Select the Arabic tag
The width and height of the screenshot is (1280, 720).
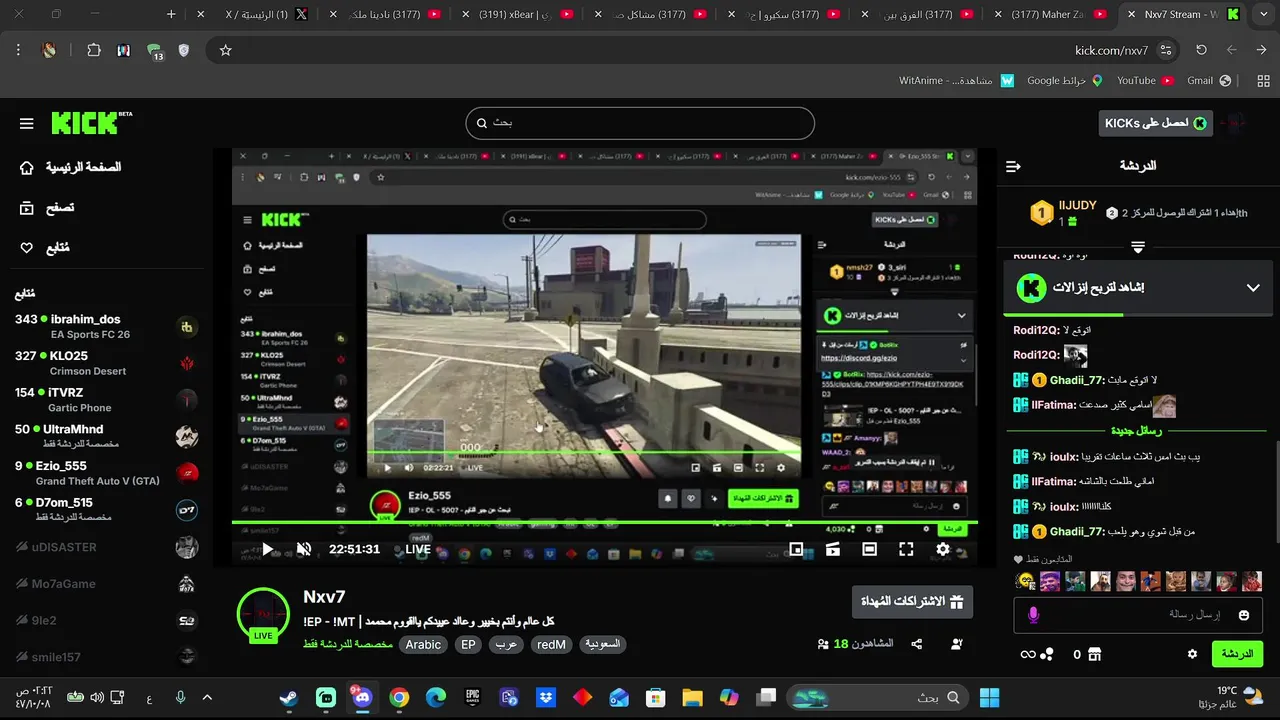coord(423,645)
